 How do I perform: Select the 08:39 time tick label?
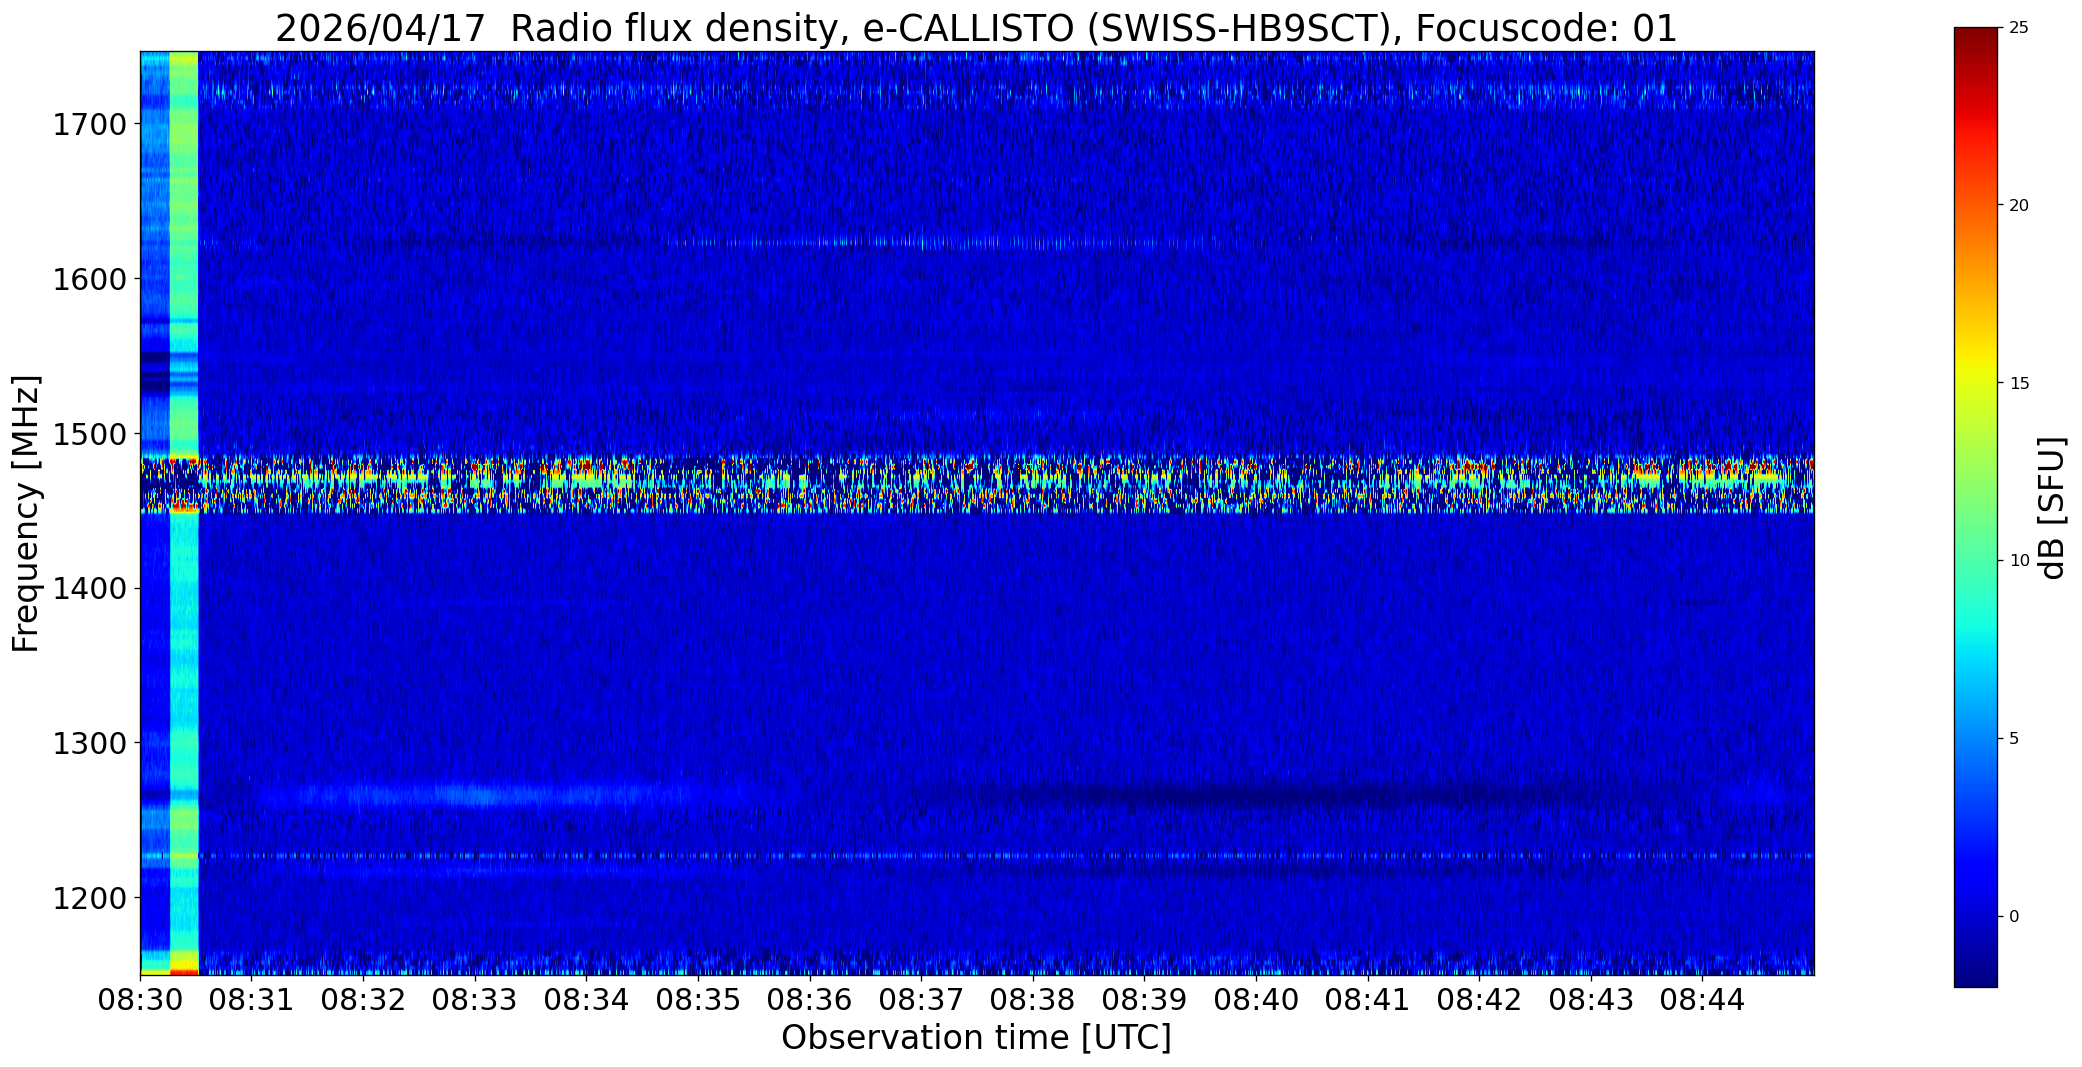point(1145,1000)
